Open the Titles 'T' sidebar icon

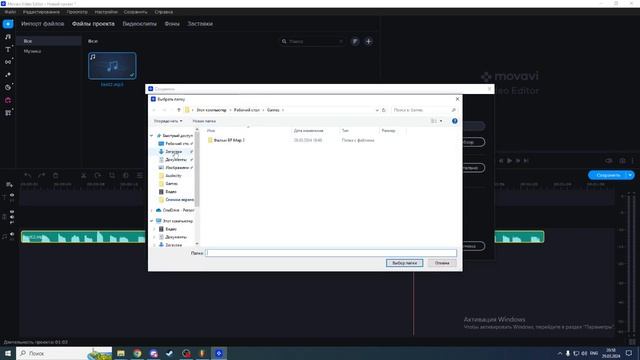[x=8, y=49]
